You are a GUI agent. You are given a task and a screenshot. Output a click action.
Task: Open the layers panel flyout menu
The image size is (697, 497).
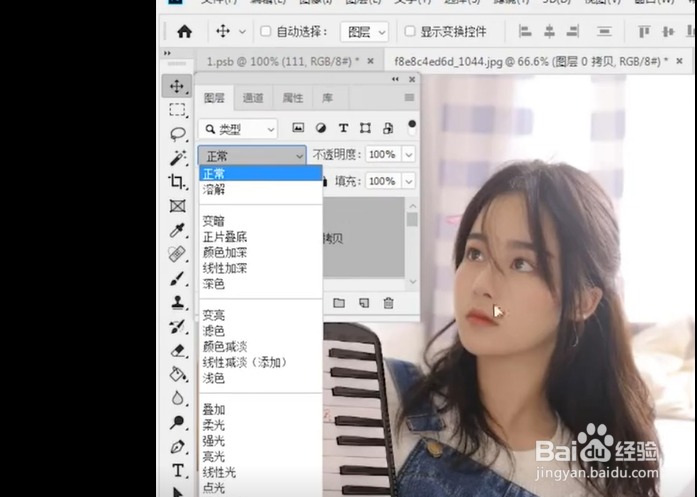[409, 97]
